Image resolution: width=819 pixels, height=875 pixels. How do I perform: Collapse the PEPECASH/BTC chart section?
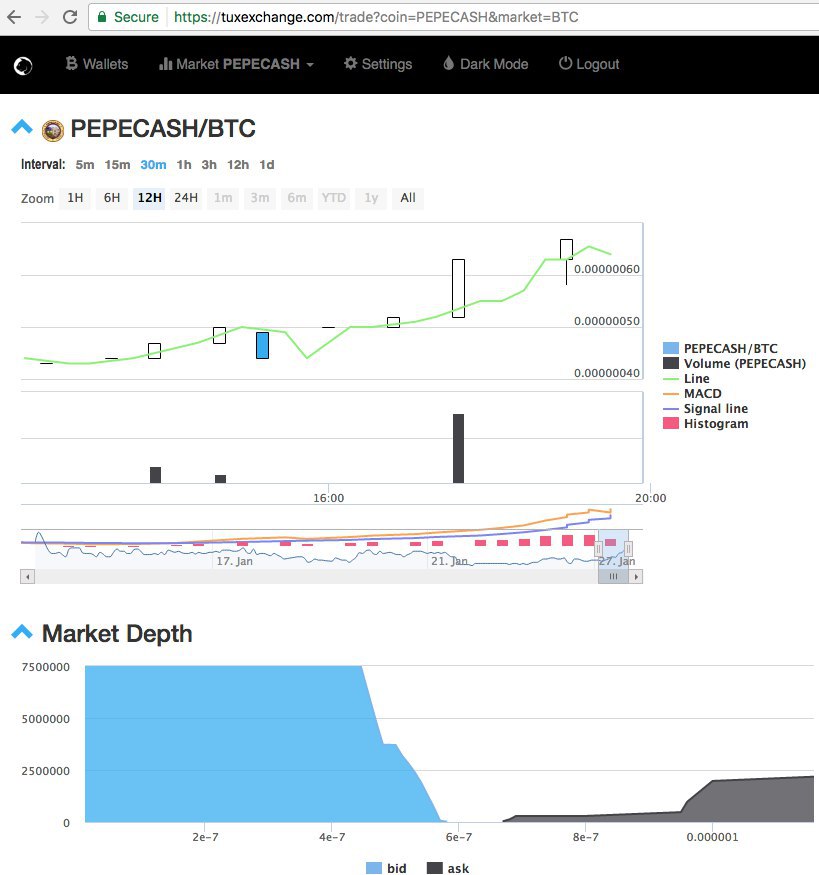click(x=22, y=127)
